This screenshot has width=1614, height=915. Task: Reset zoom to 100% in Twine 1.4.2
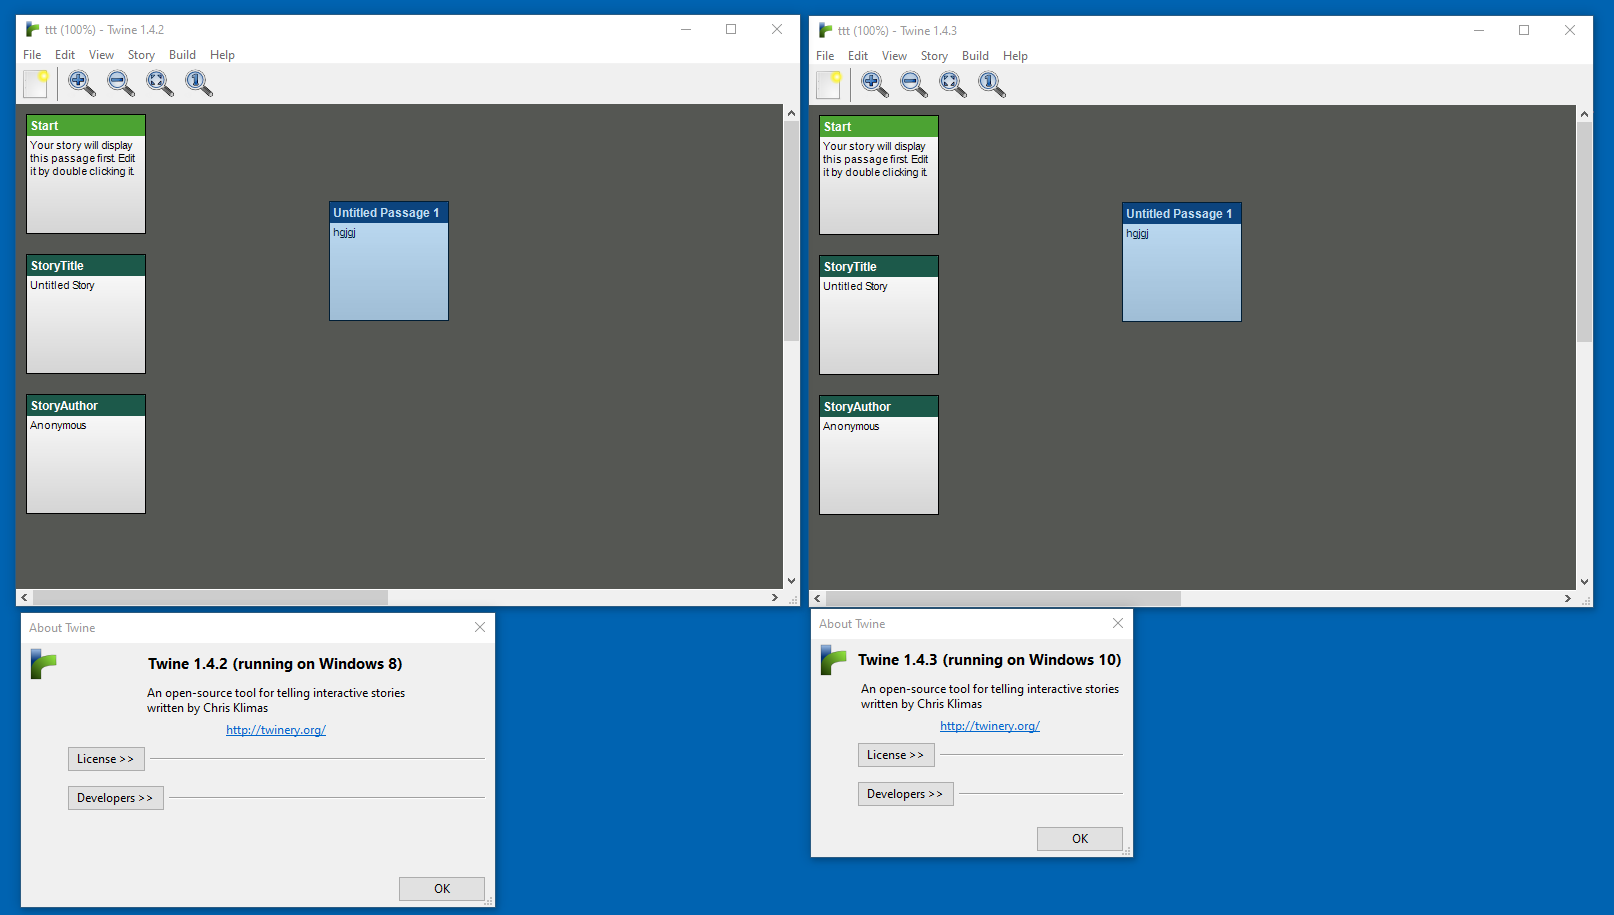pyautogui.click(x=199, y=84)
